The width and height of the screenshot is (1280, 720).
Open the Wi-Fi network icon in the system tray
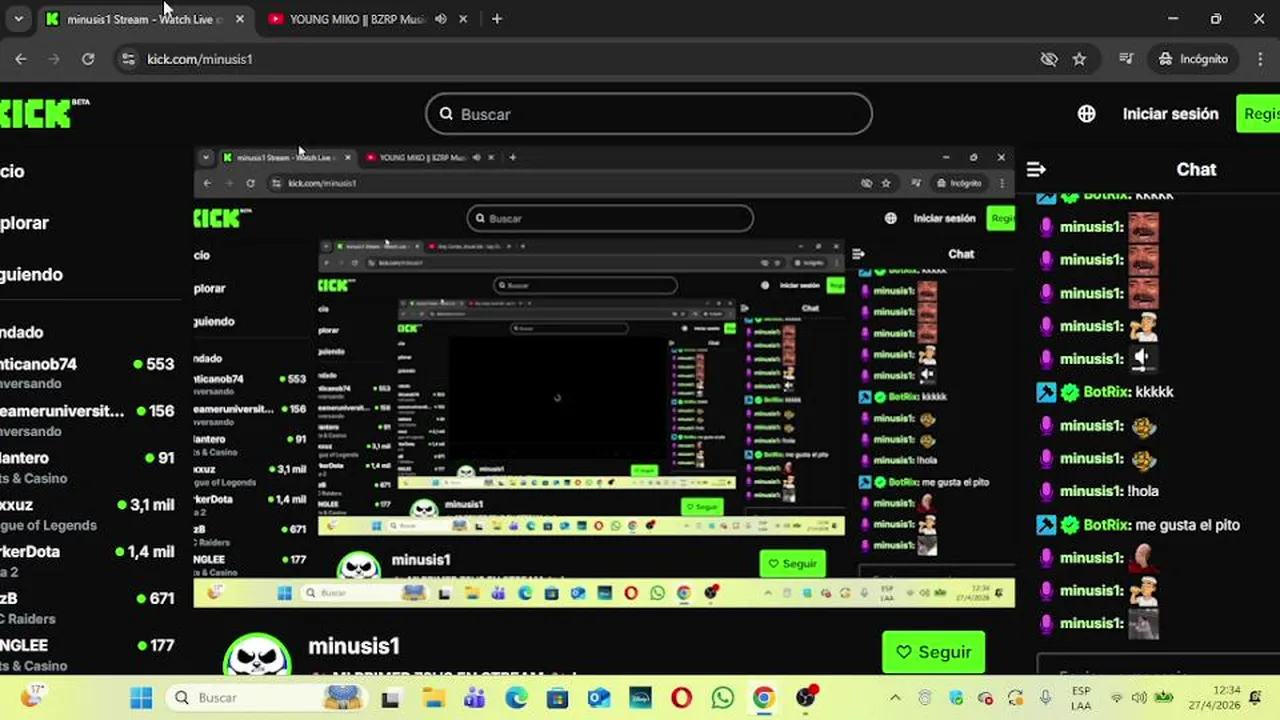[1117, 698]
